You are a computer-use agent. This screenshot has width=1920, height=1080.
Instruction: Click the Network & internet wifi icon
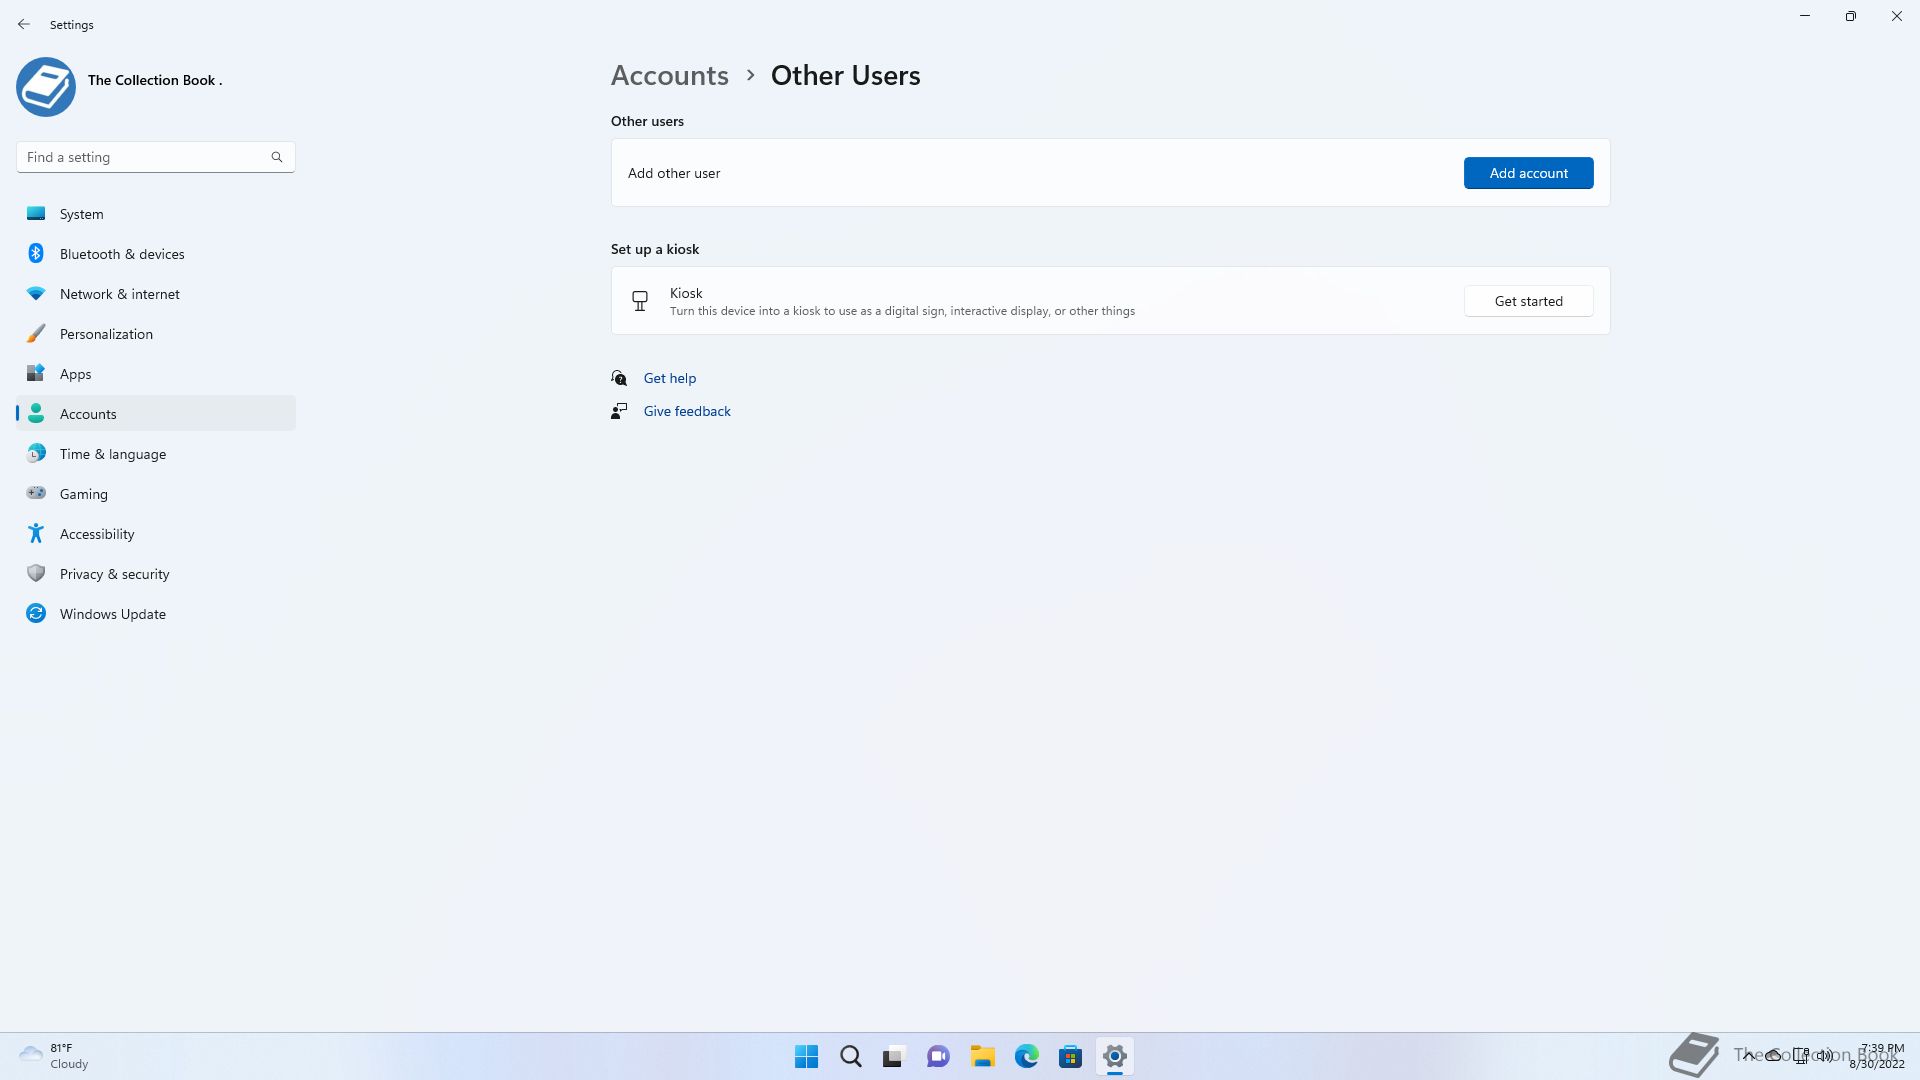click(x=36, y=294)
